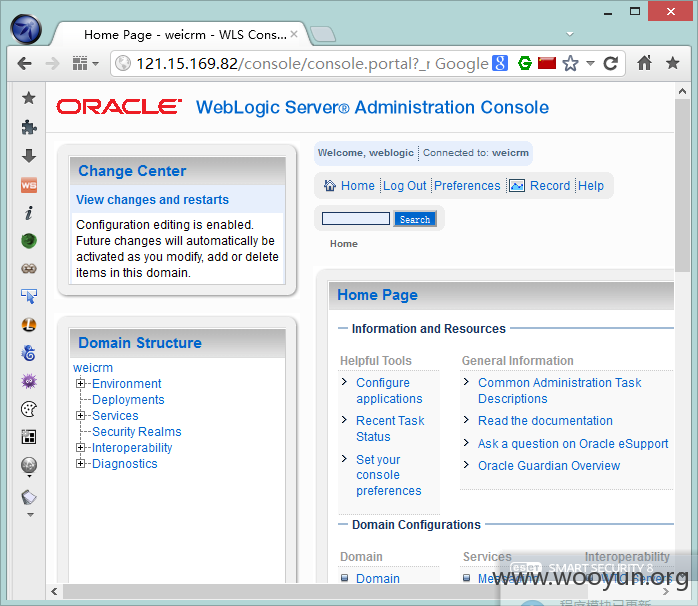Go to browser home page icon
The height and width of the screenshot is (606, 698).
click(645, 63)
